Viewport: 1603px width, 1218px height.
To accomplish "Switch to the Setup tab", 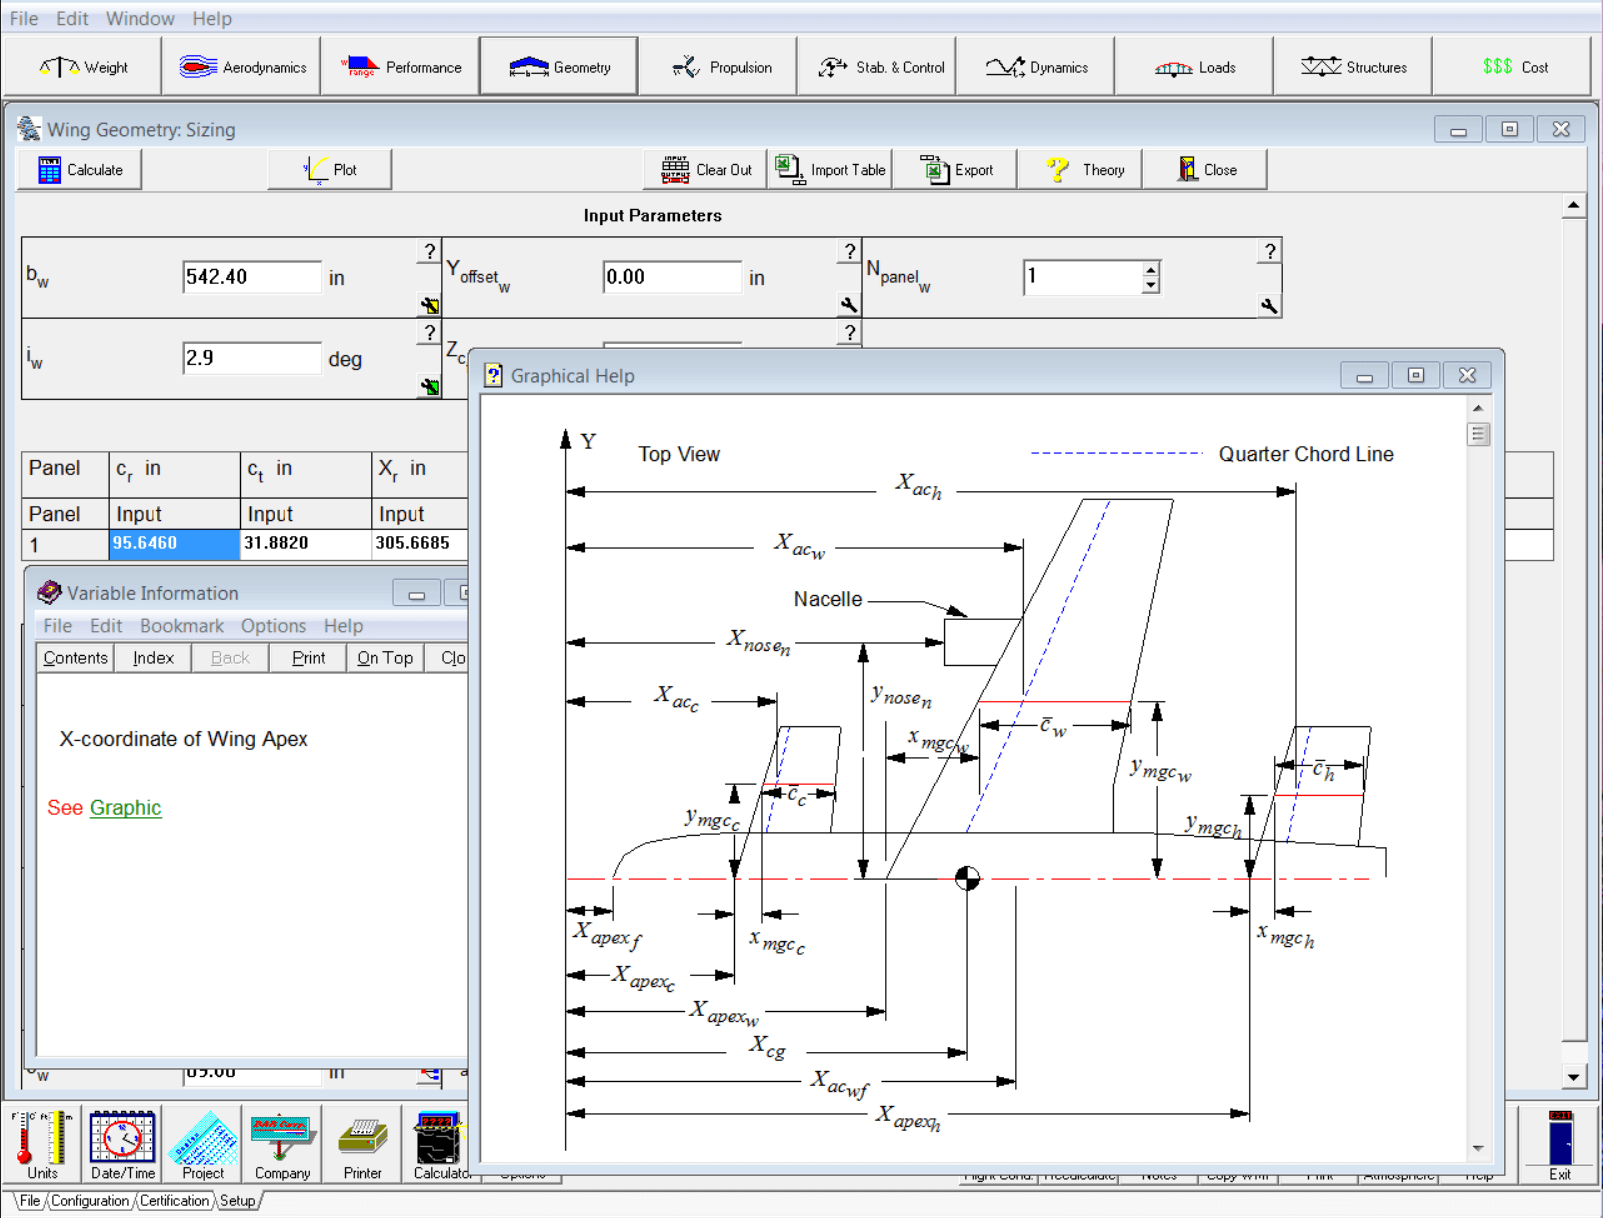I will [237, 1201].
